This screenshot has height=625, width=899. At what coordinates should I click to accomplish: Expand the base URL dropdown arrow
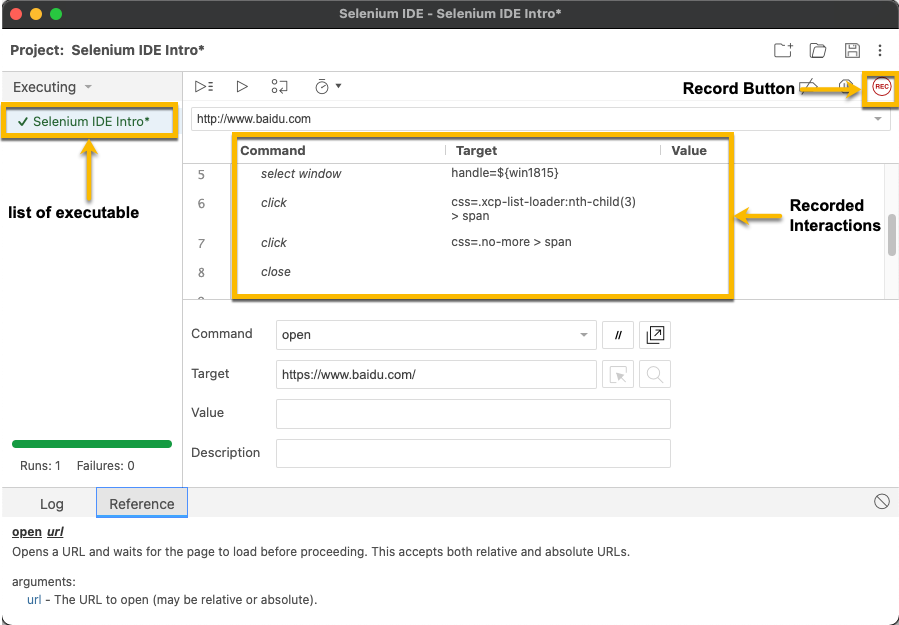(878, 119)
